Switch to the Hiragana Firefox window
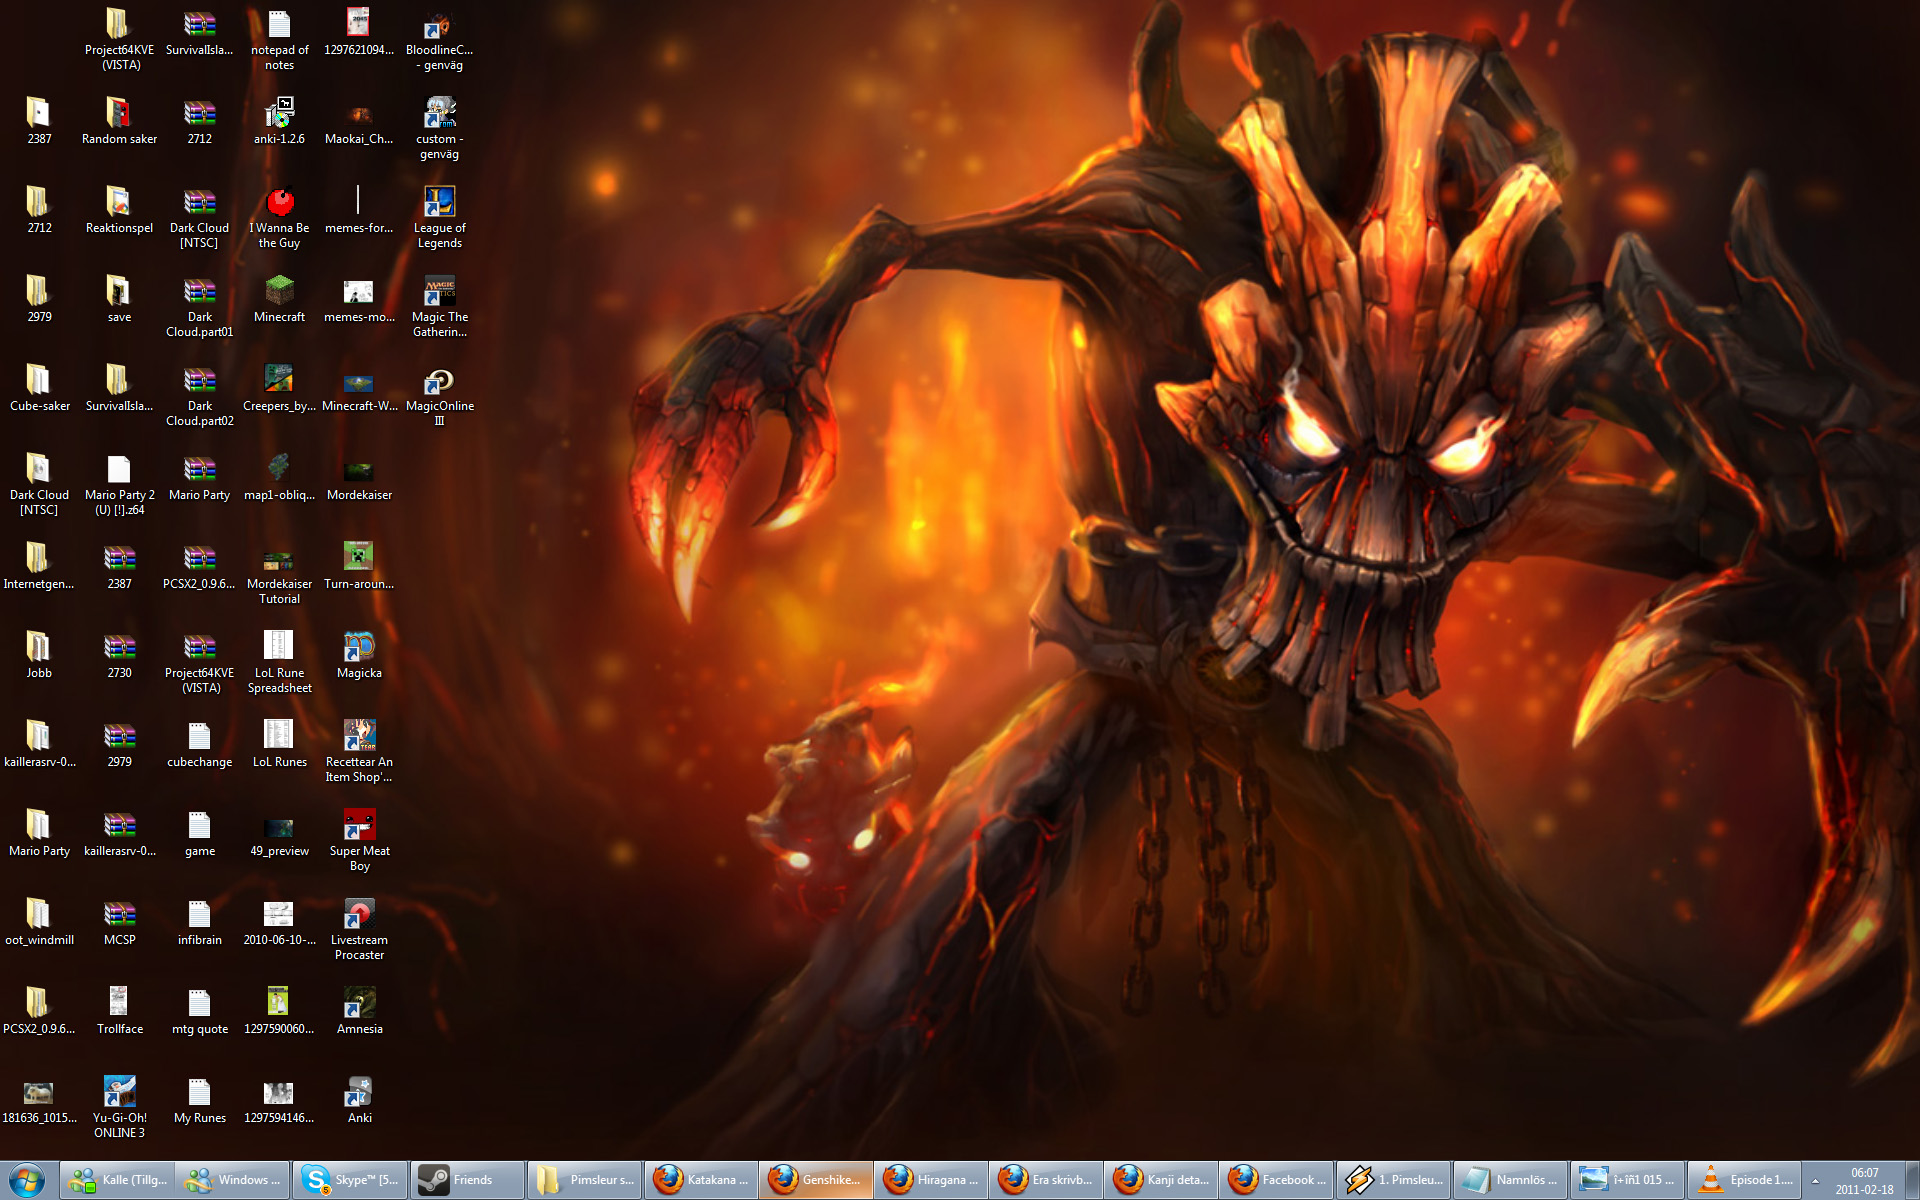Image resolution: width=1920 pixels, height=1200 pixels. tap(931, 1180)
